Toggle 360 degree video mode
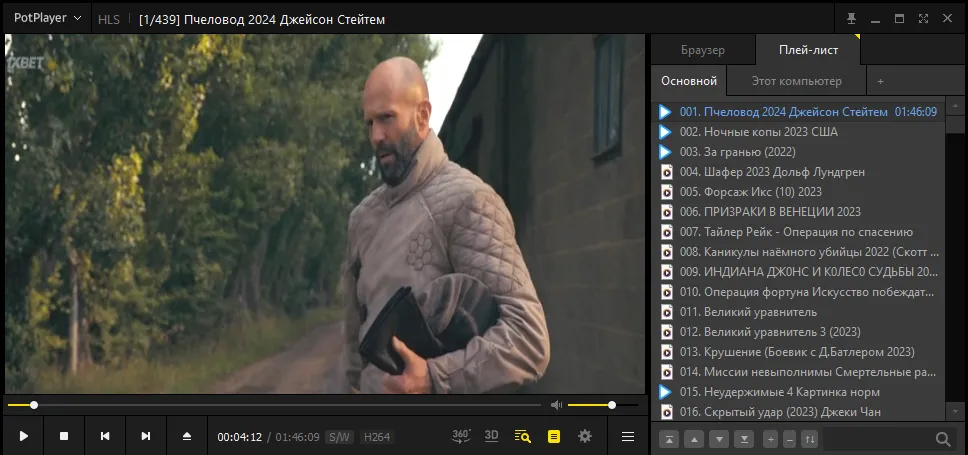The height and width of the screenshot is (455, 968). (461, 436)
